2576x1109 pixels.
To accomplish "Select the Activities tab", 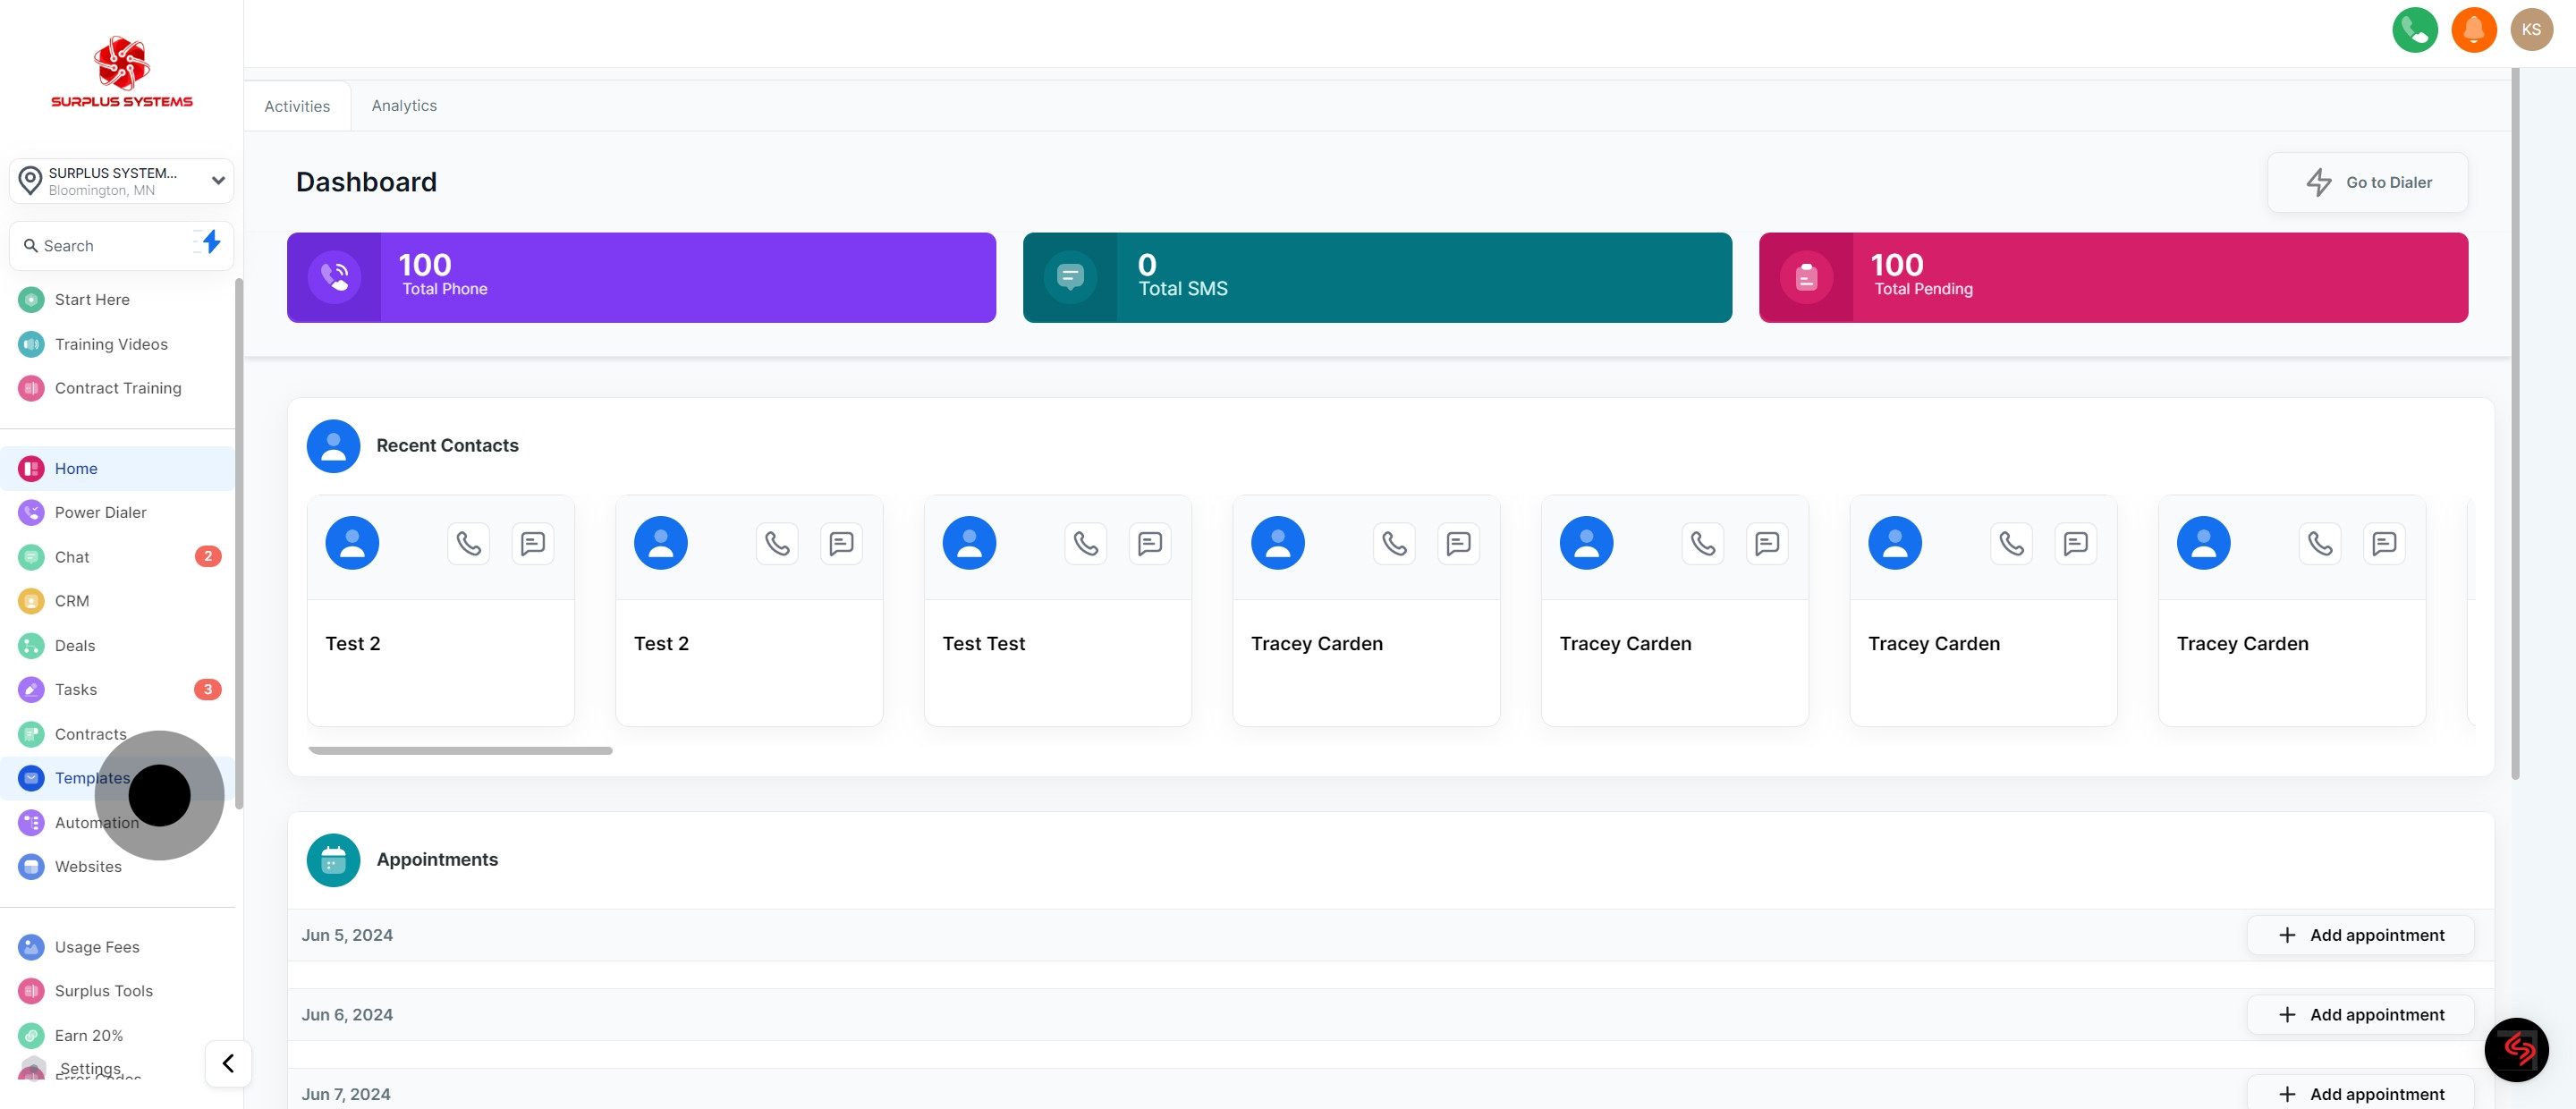I will point(297,106).
